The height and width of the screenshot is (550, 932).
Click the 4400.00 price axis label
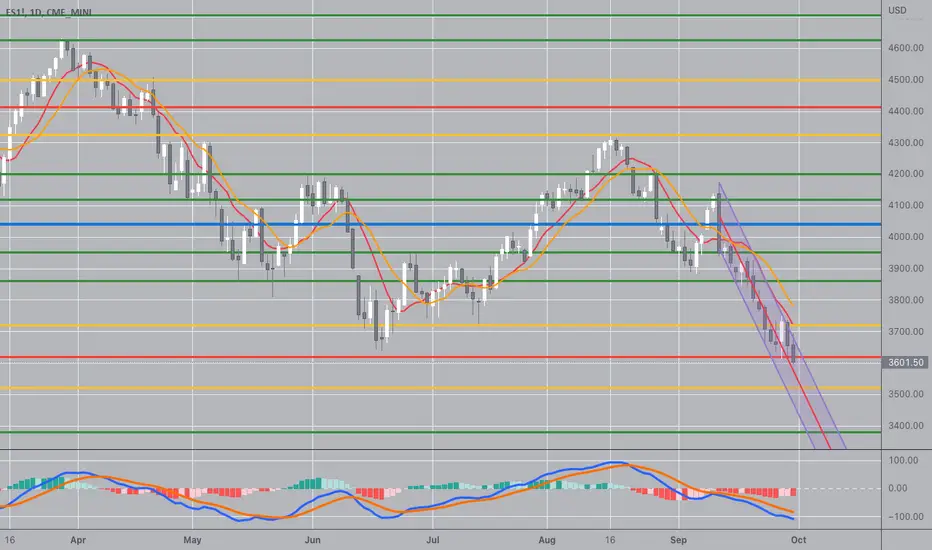[905, 111]
